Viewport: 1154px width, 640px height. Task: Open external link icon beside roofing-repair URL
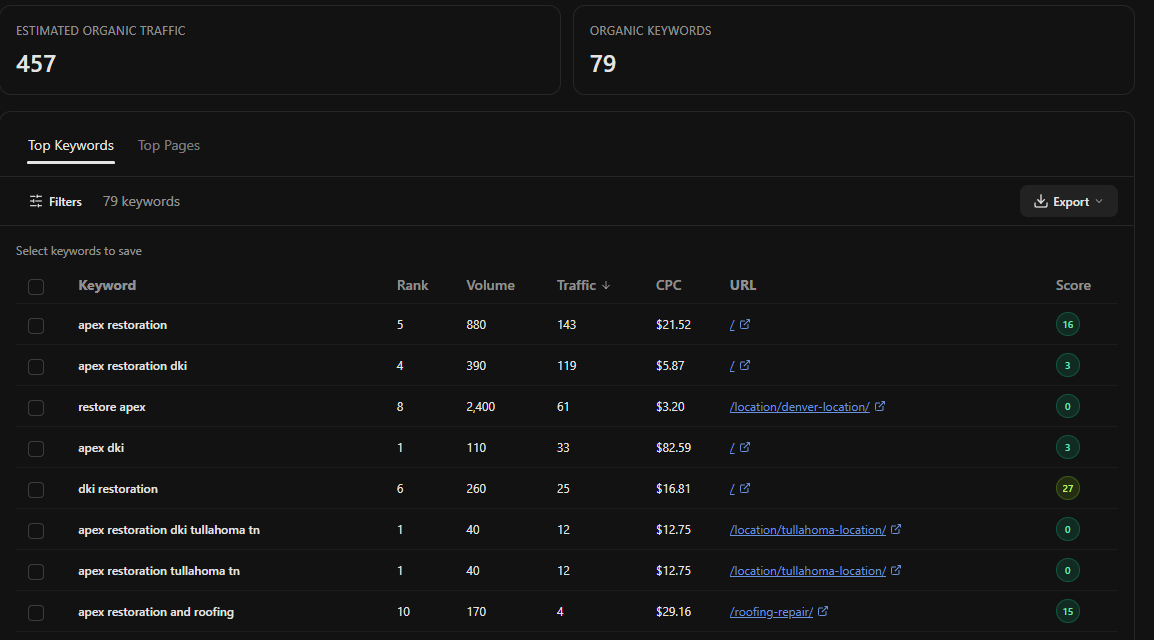pyautogui.click(x=823, y=611)
